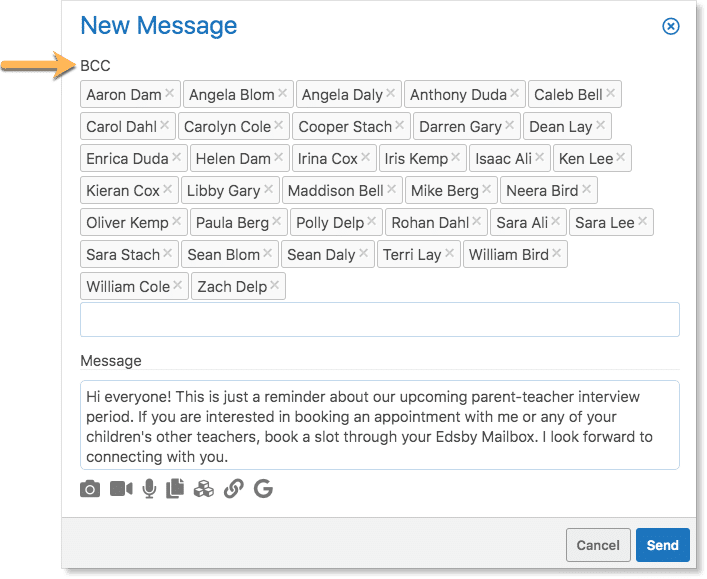Select the Cooper Stach name text

[345, 127]
